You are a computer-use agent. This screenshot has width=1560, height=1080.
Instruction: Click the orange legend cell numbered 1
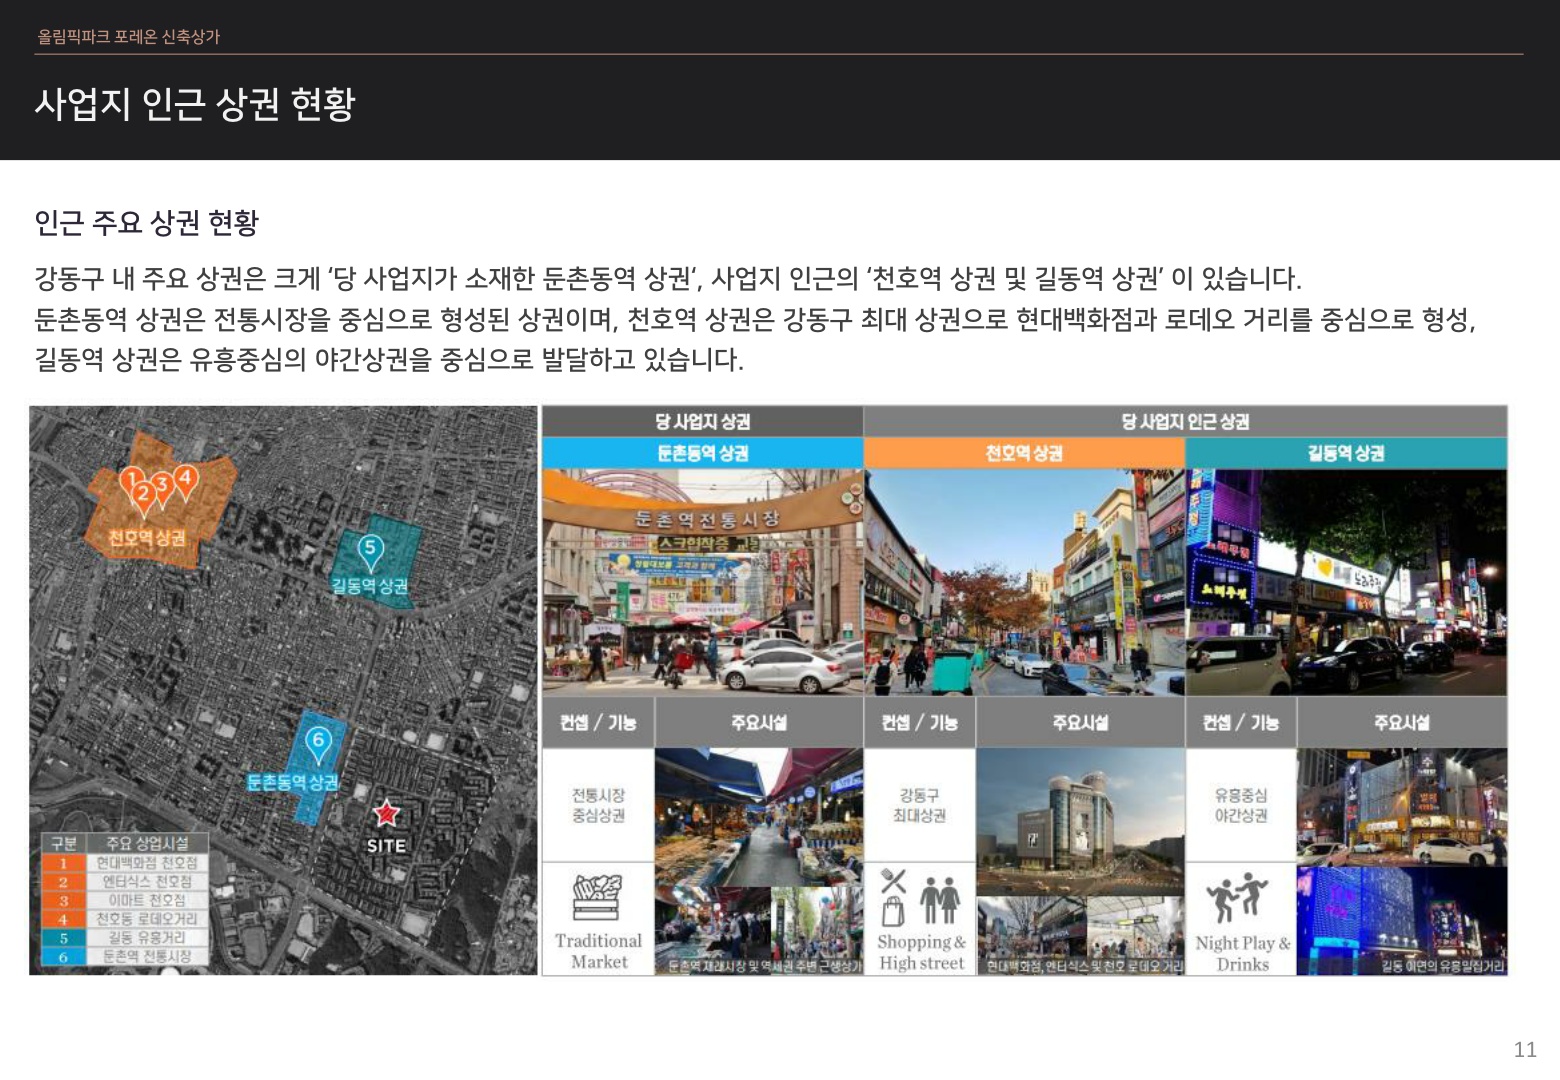click(x=63, y=863)
